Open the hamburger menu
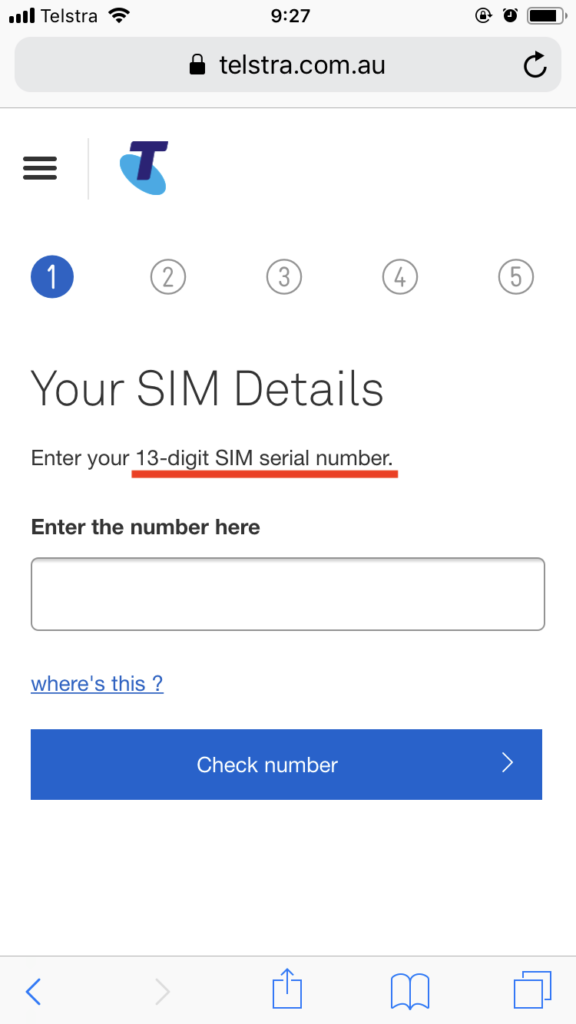576x1024 pixels. click(x=40, y=168)
